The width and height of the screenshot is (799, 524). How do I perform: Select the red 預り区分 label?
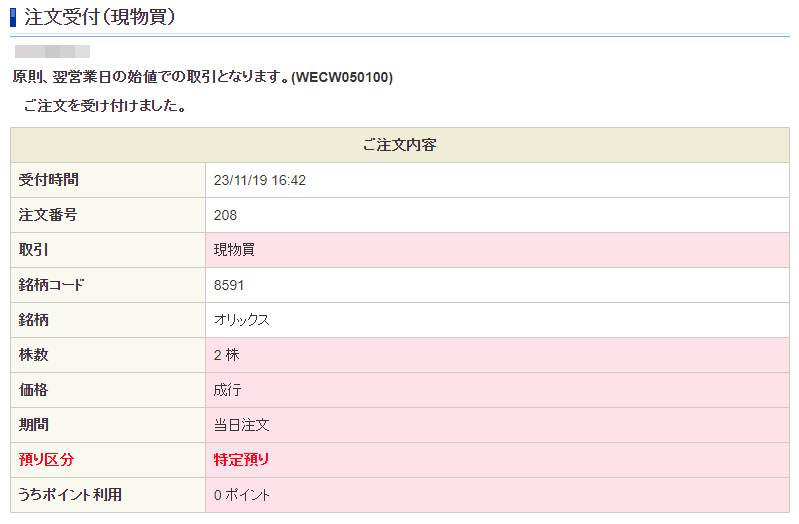[47, 460]
